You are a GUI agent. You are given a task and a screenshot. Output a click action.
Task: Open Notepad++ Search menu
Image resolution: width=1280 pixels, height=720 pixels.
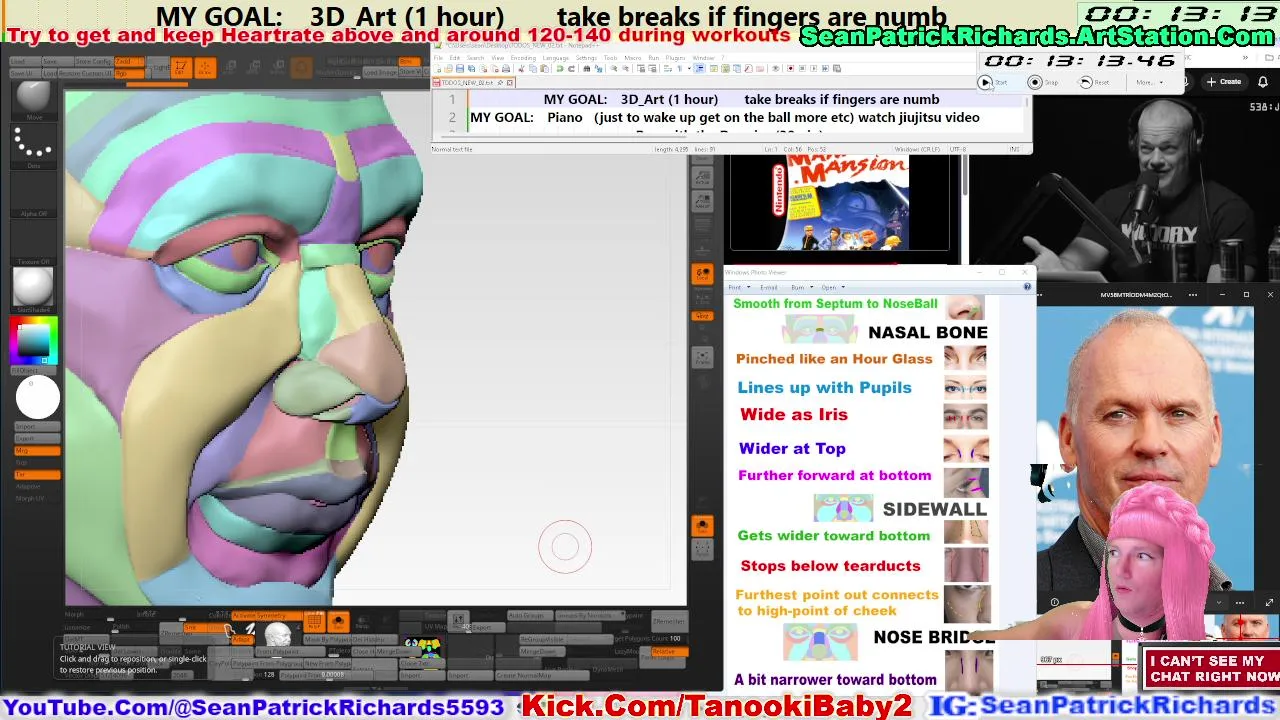click(475, 58)
